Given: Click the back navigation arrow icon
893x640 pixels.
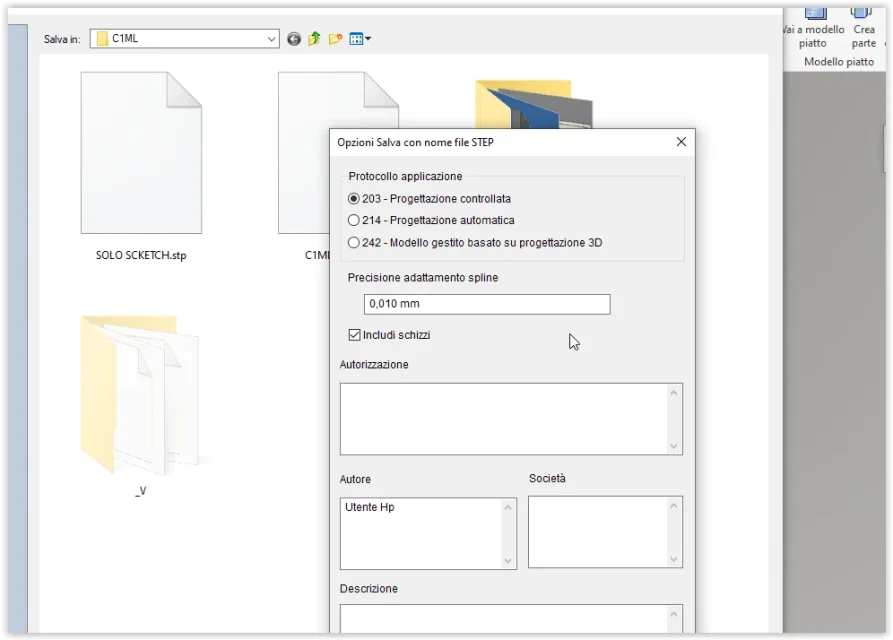Looking at the screenshot, I should coord(294,39).
